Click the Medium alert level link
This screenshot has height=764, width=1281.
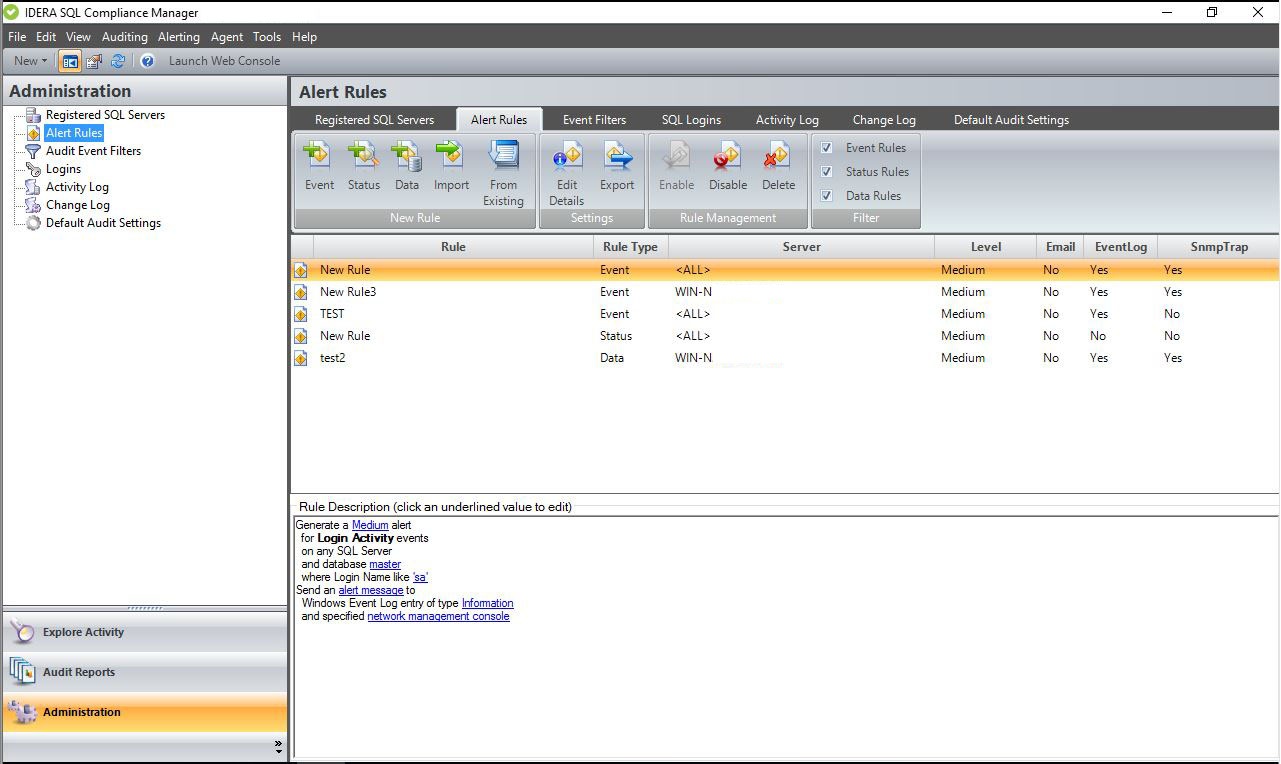pyautogui.click(x=370, y=525)
